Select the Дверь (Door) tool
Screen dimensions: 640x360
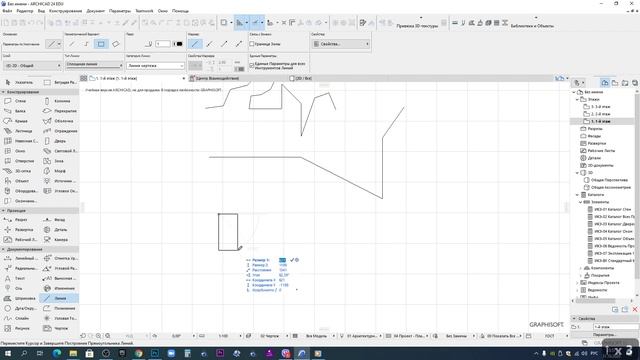(x=60, y=141)
